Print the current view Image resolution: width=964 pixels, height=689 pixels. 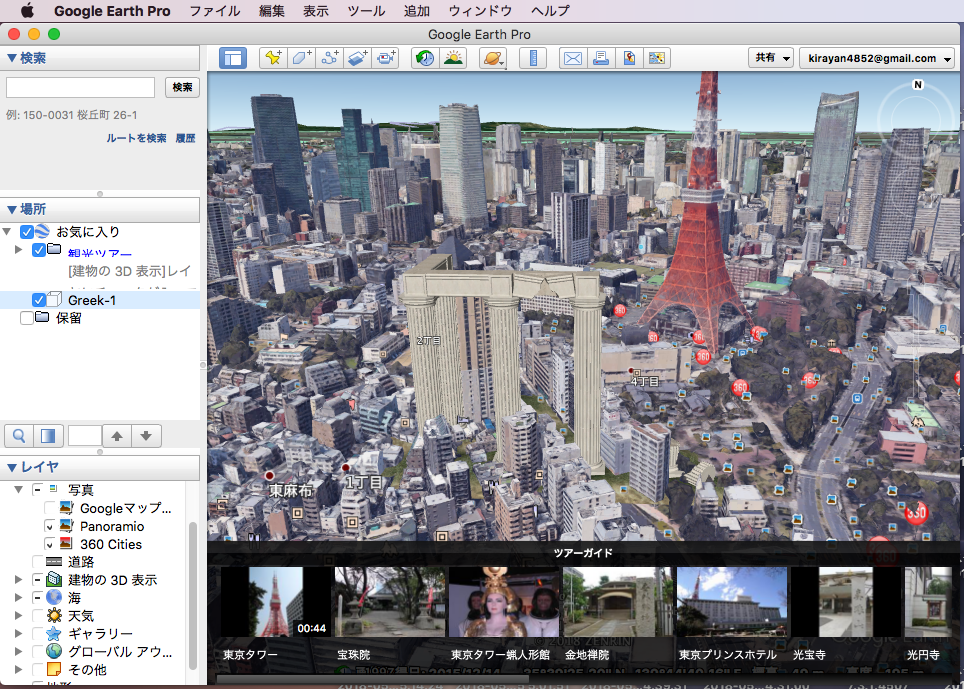pos(601,58)
